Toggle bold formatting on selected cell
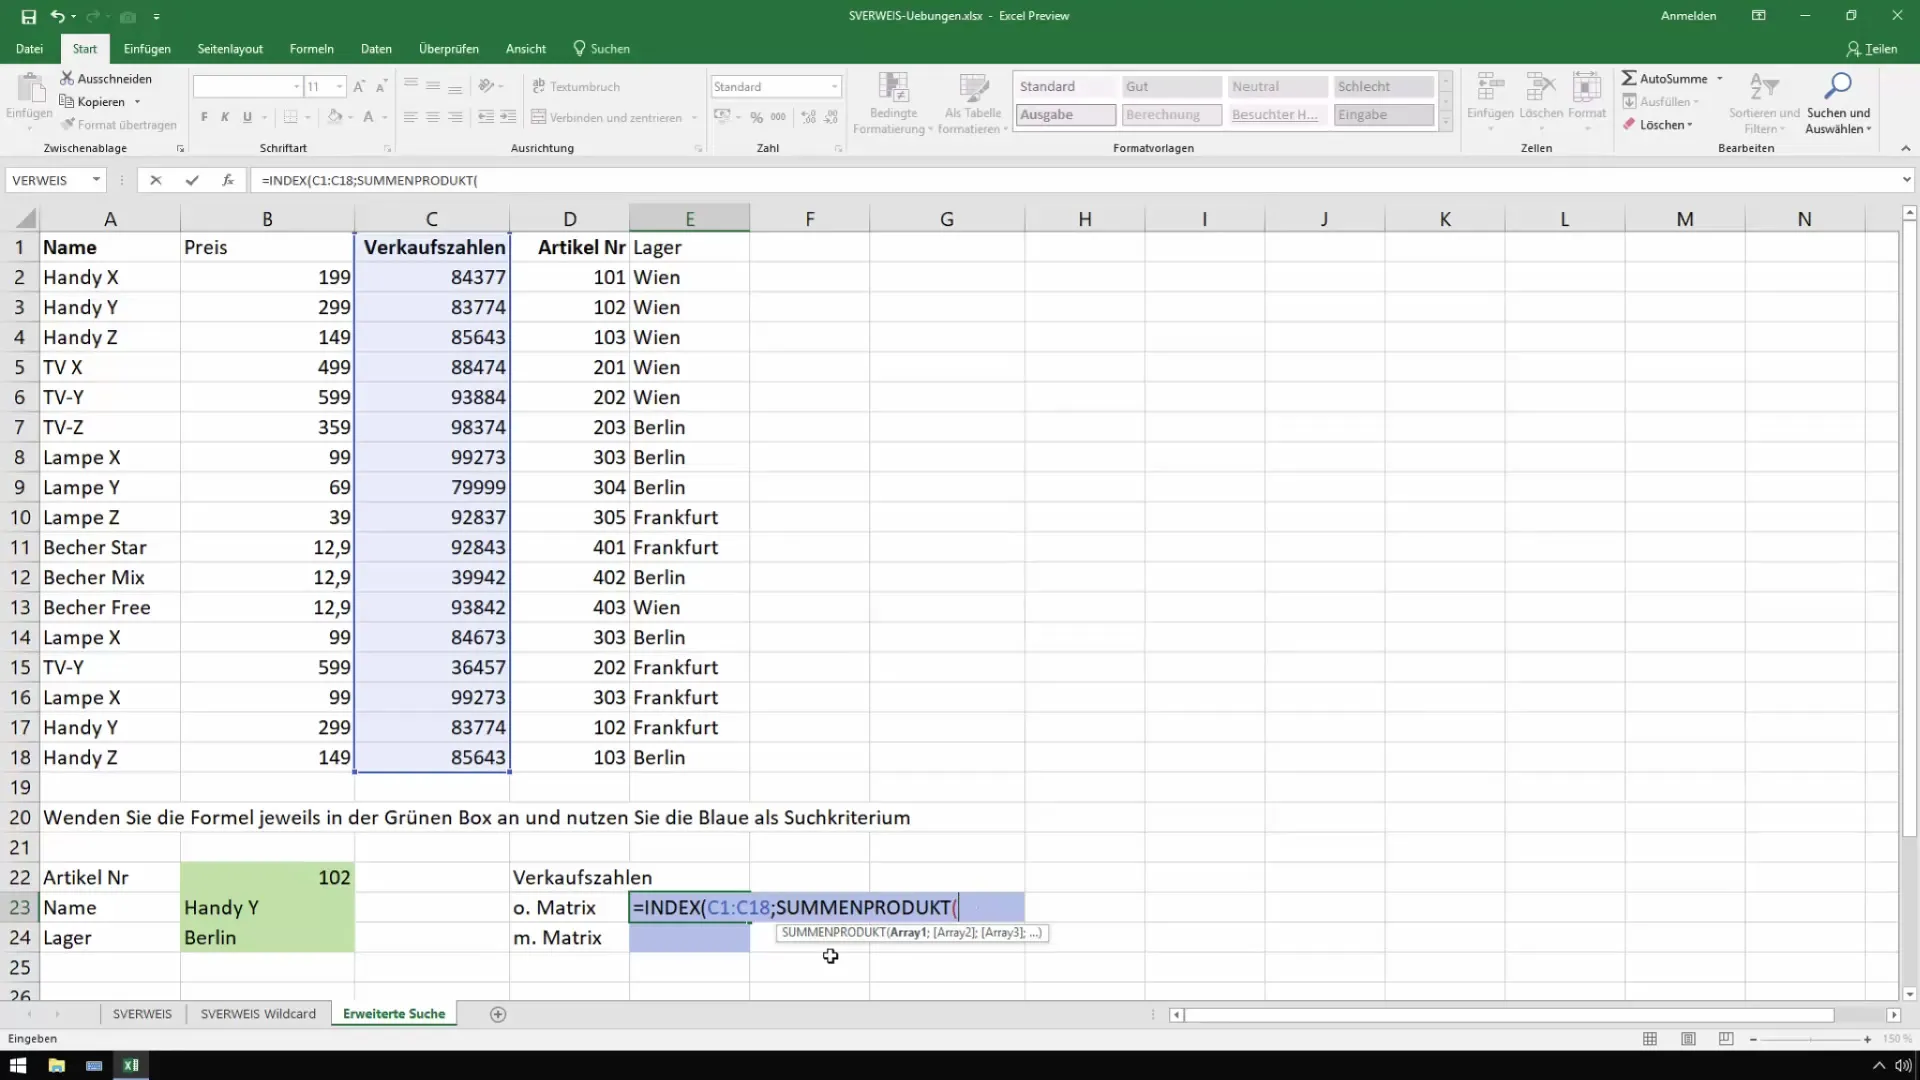The height and width of the screenshot is (1080, 1920). [204, 117]
